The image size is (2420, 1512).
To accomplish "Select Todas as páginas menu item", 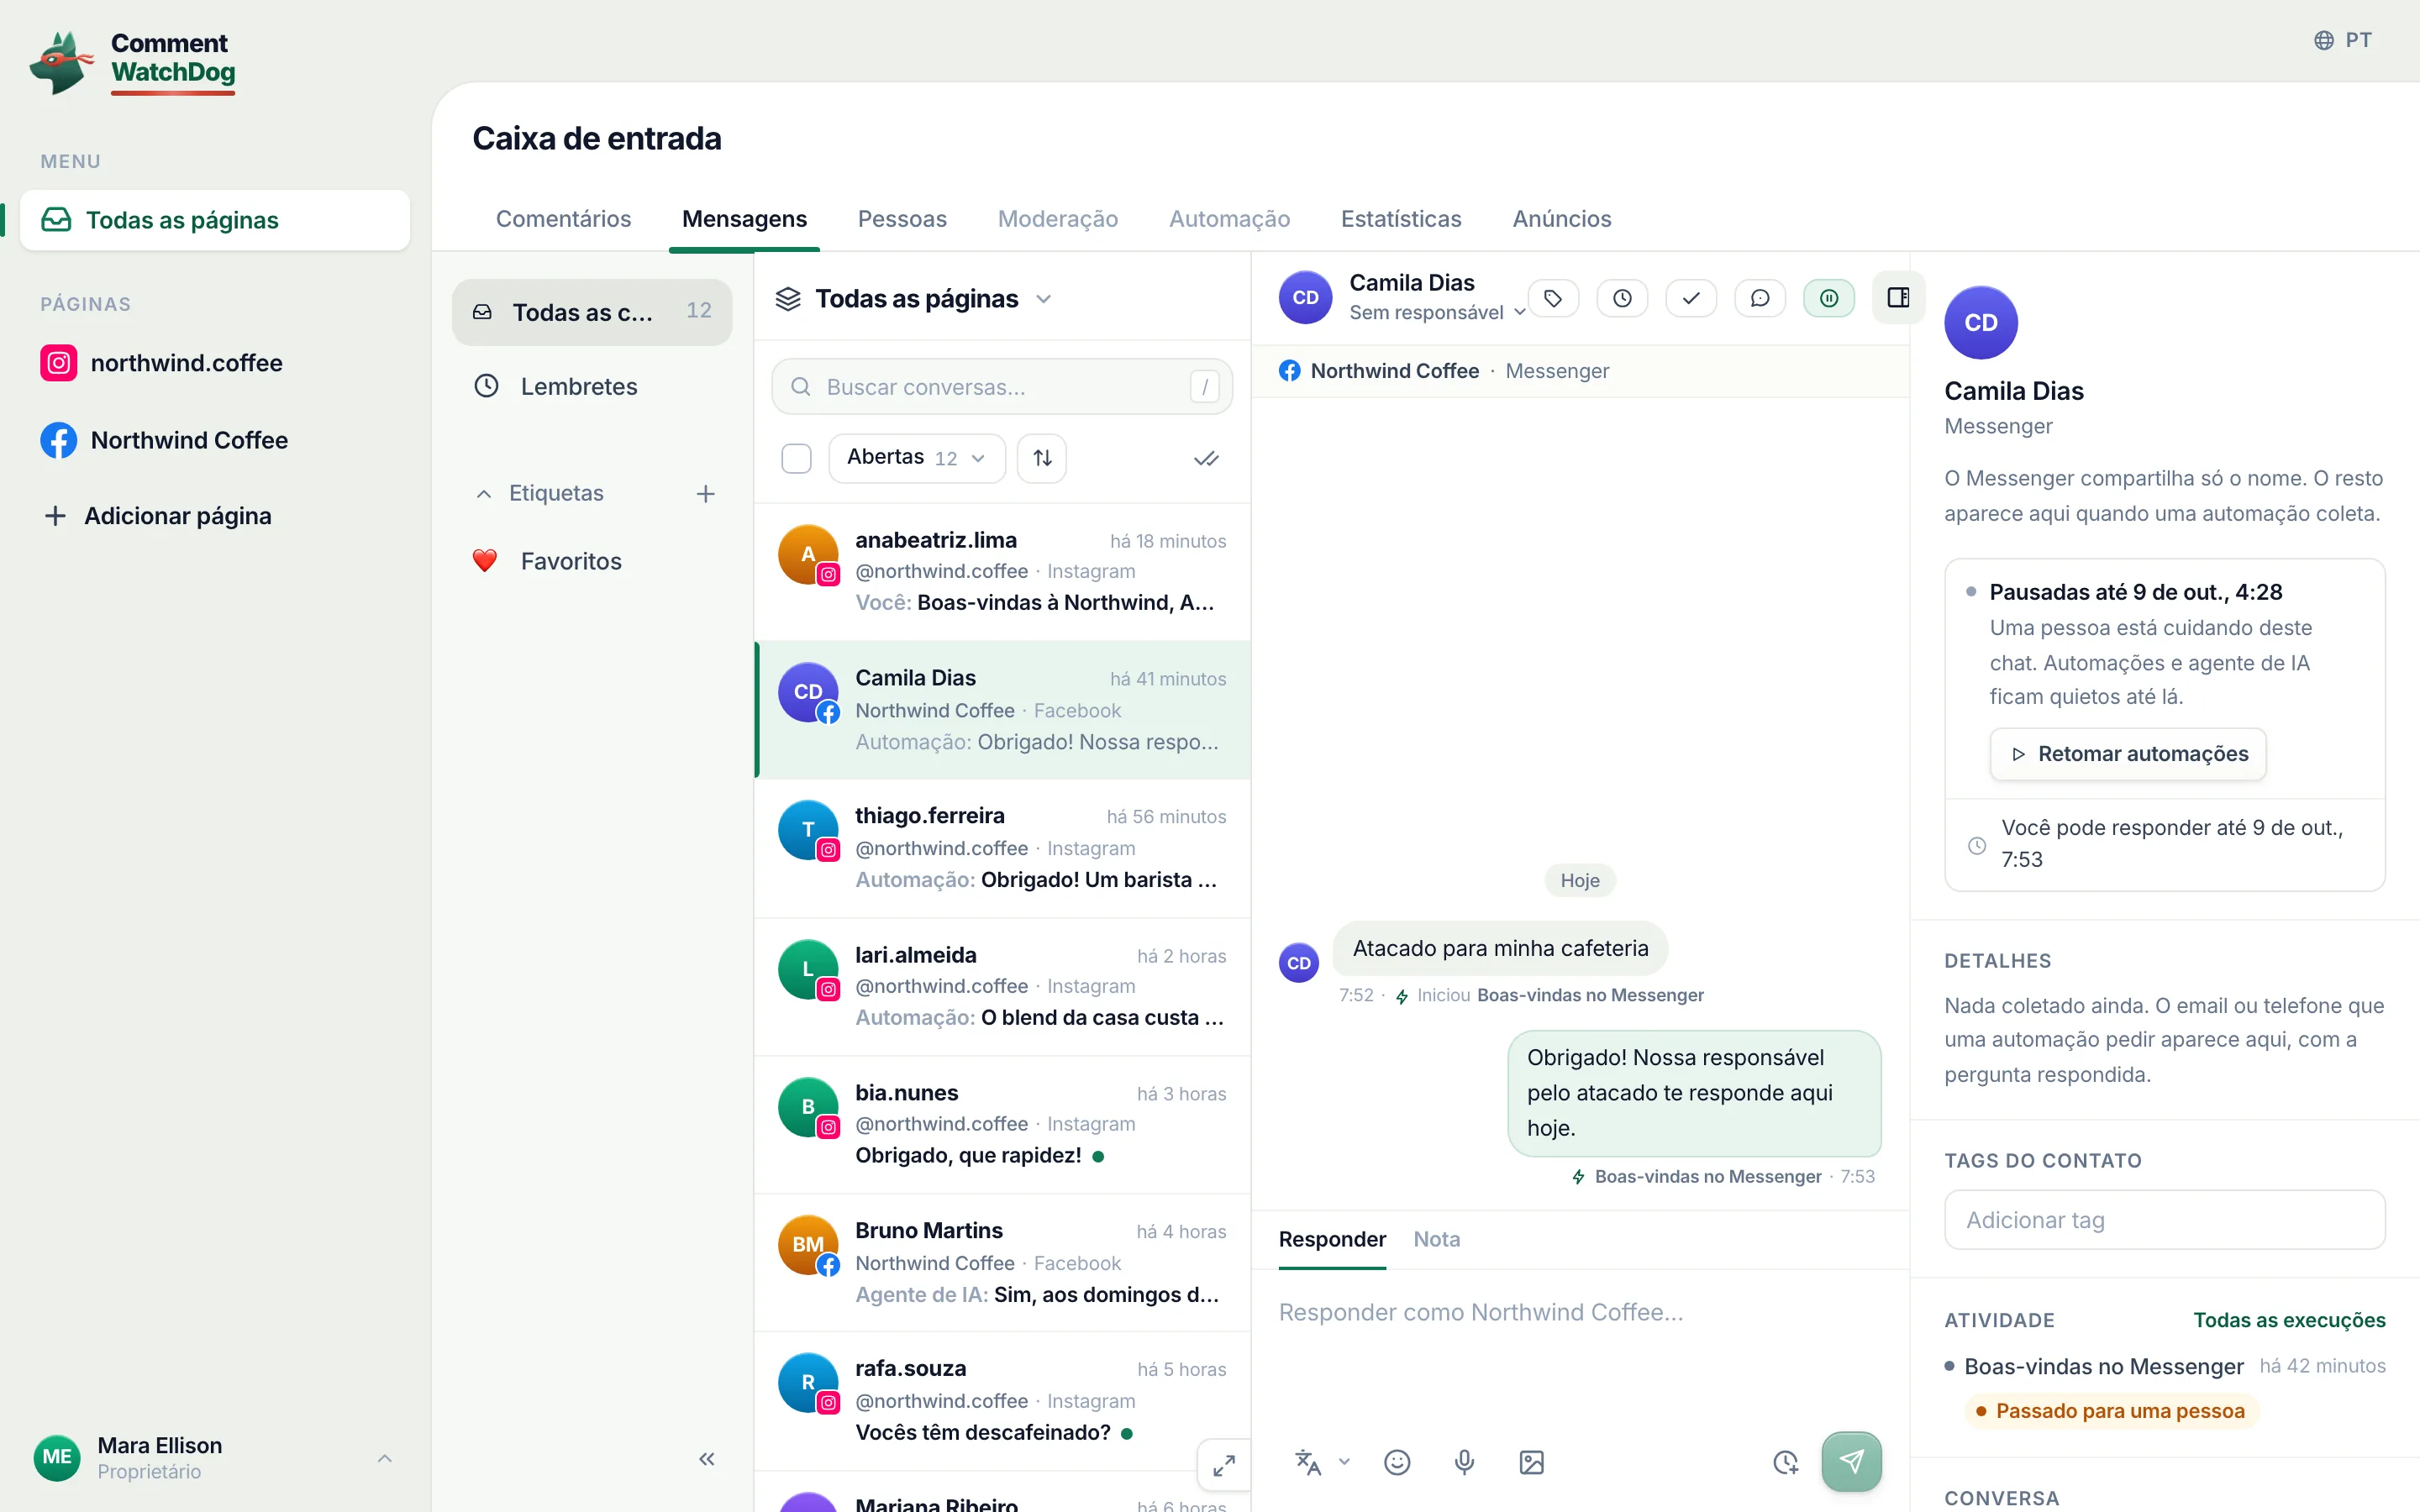I will click(x=215, y=220).
